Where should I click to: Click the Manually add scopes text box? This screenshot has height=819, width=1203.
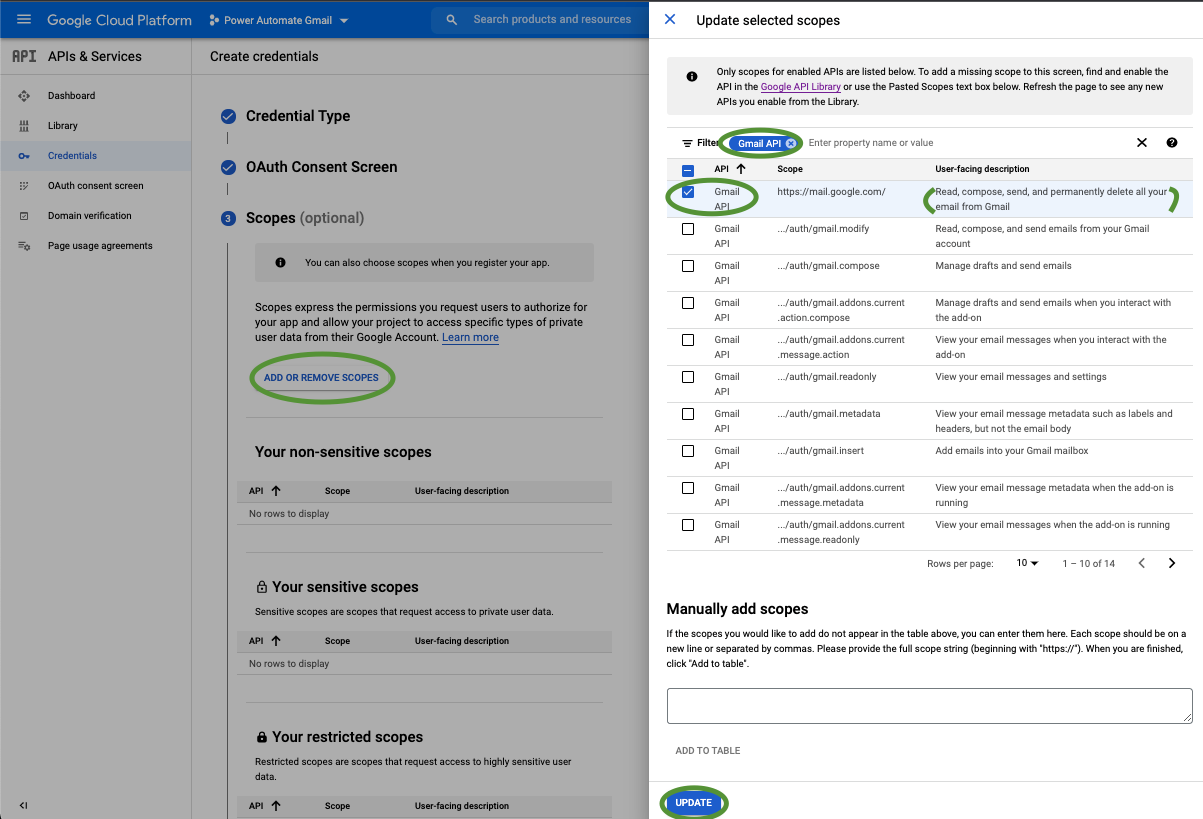(x=928, y=705)
